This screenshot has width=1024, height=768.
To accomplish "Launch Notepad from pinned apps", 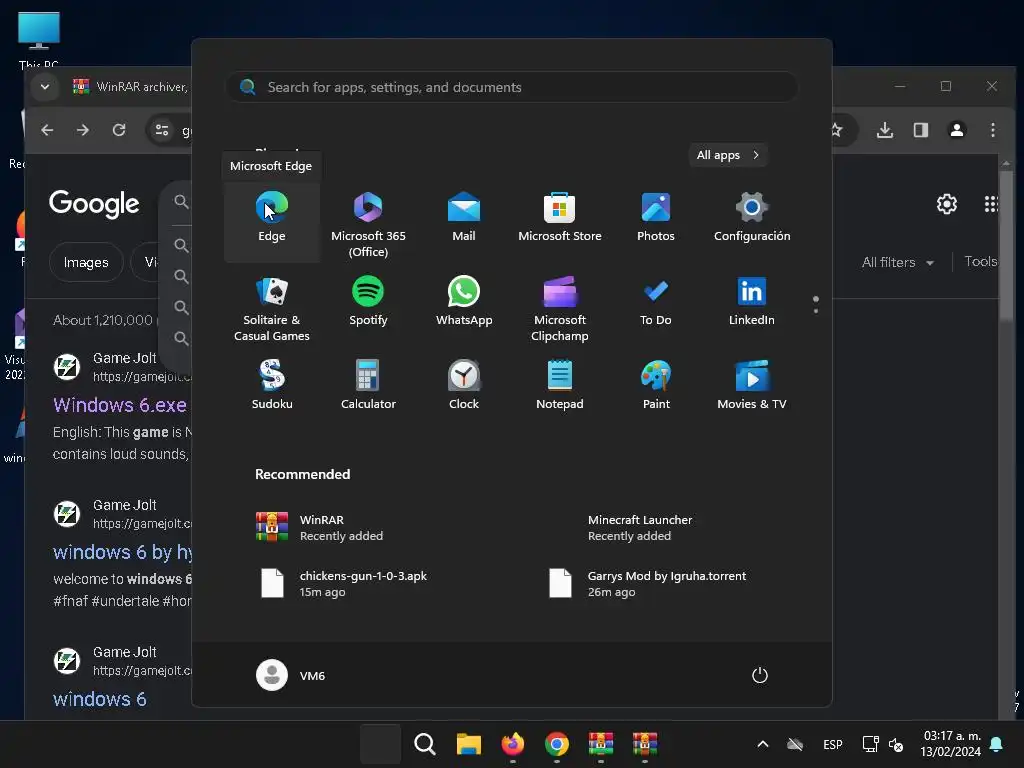I will click(x=560, y=385).
